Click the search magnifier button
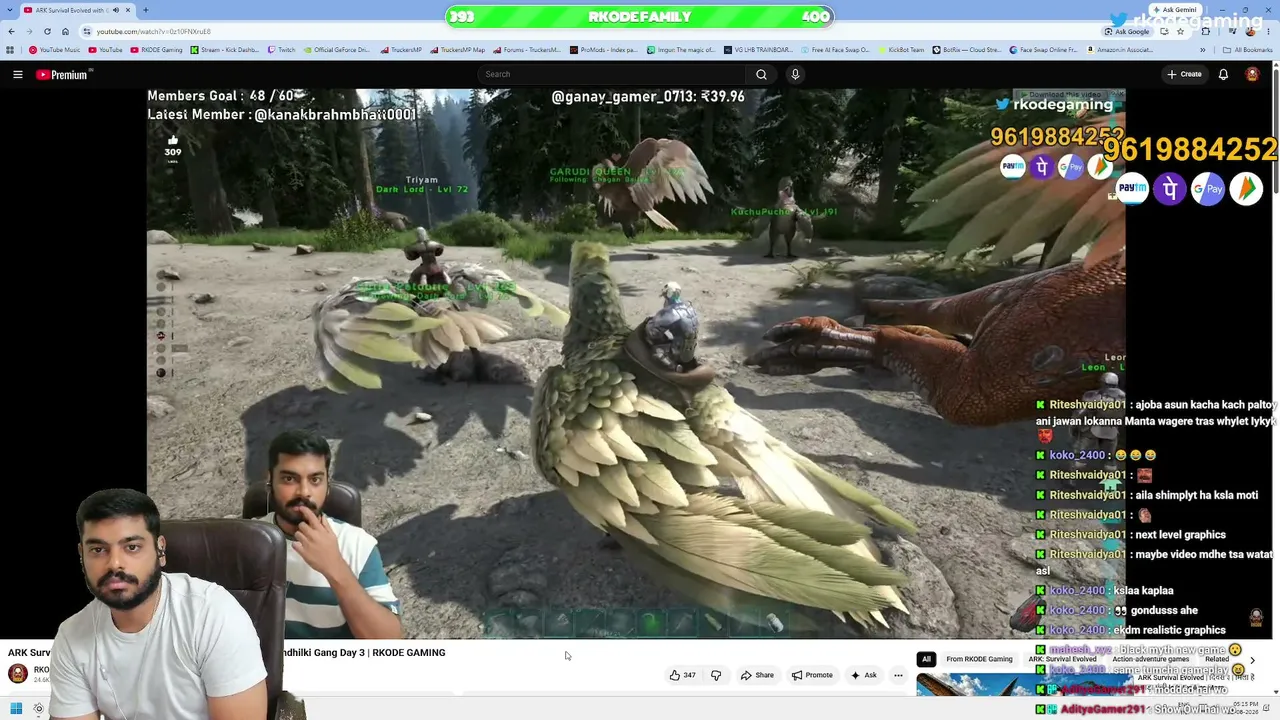Screen dimensions: 1280x720 (761, 74)
